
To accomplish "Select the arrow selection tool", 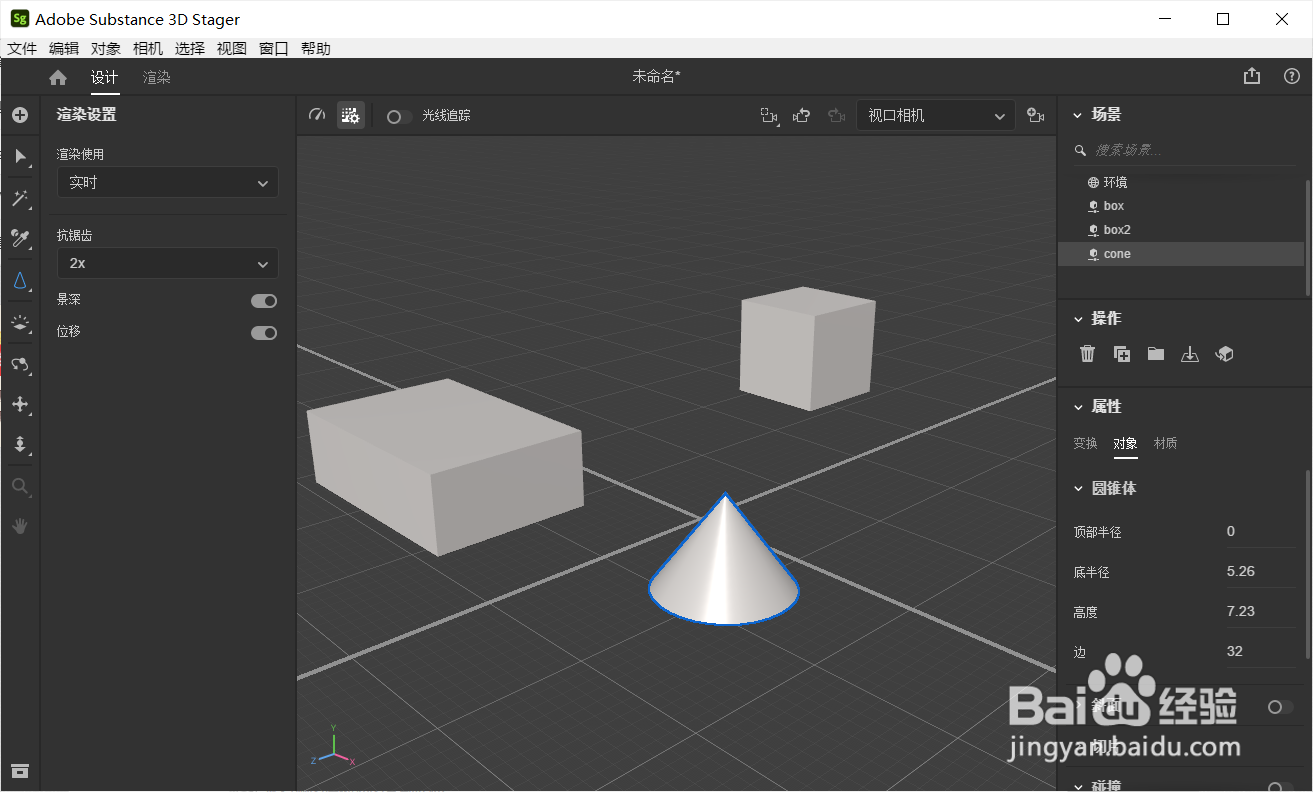I will point(19,157).
